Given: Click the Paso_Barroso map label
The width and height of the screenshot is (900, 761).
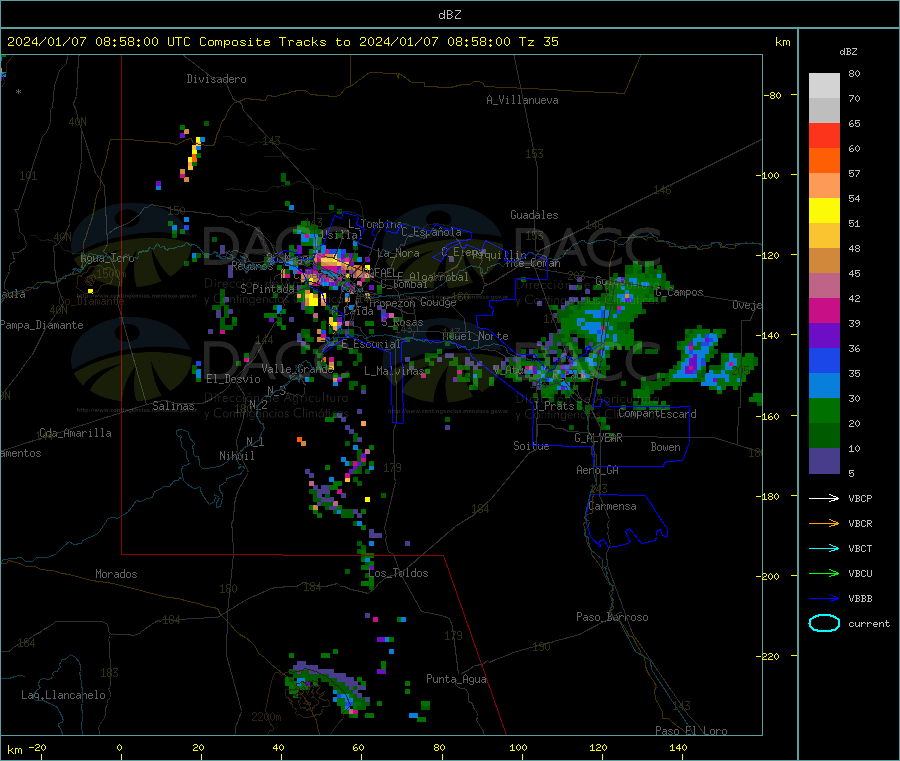Looking at the screenshot, I should [612, 617].
